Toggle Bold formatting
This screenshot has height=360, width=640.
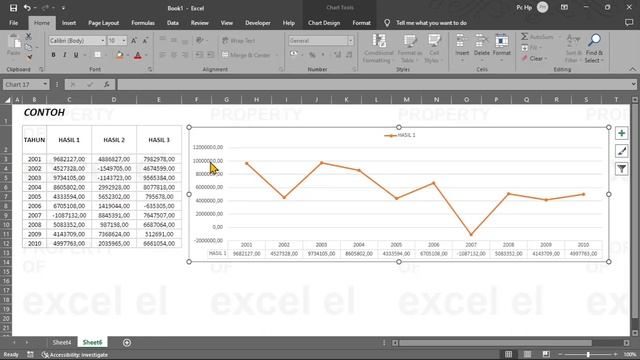[x=53, y=55]
